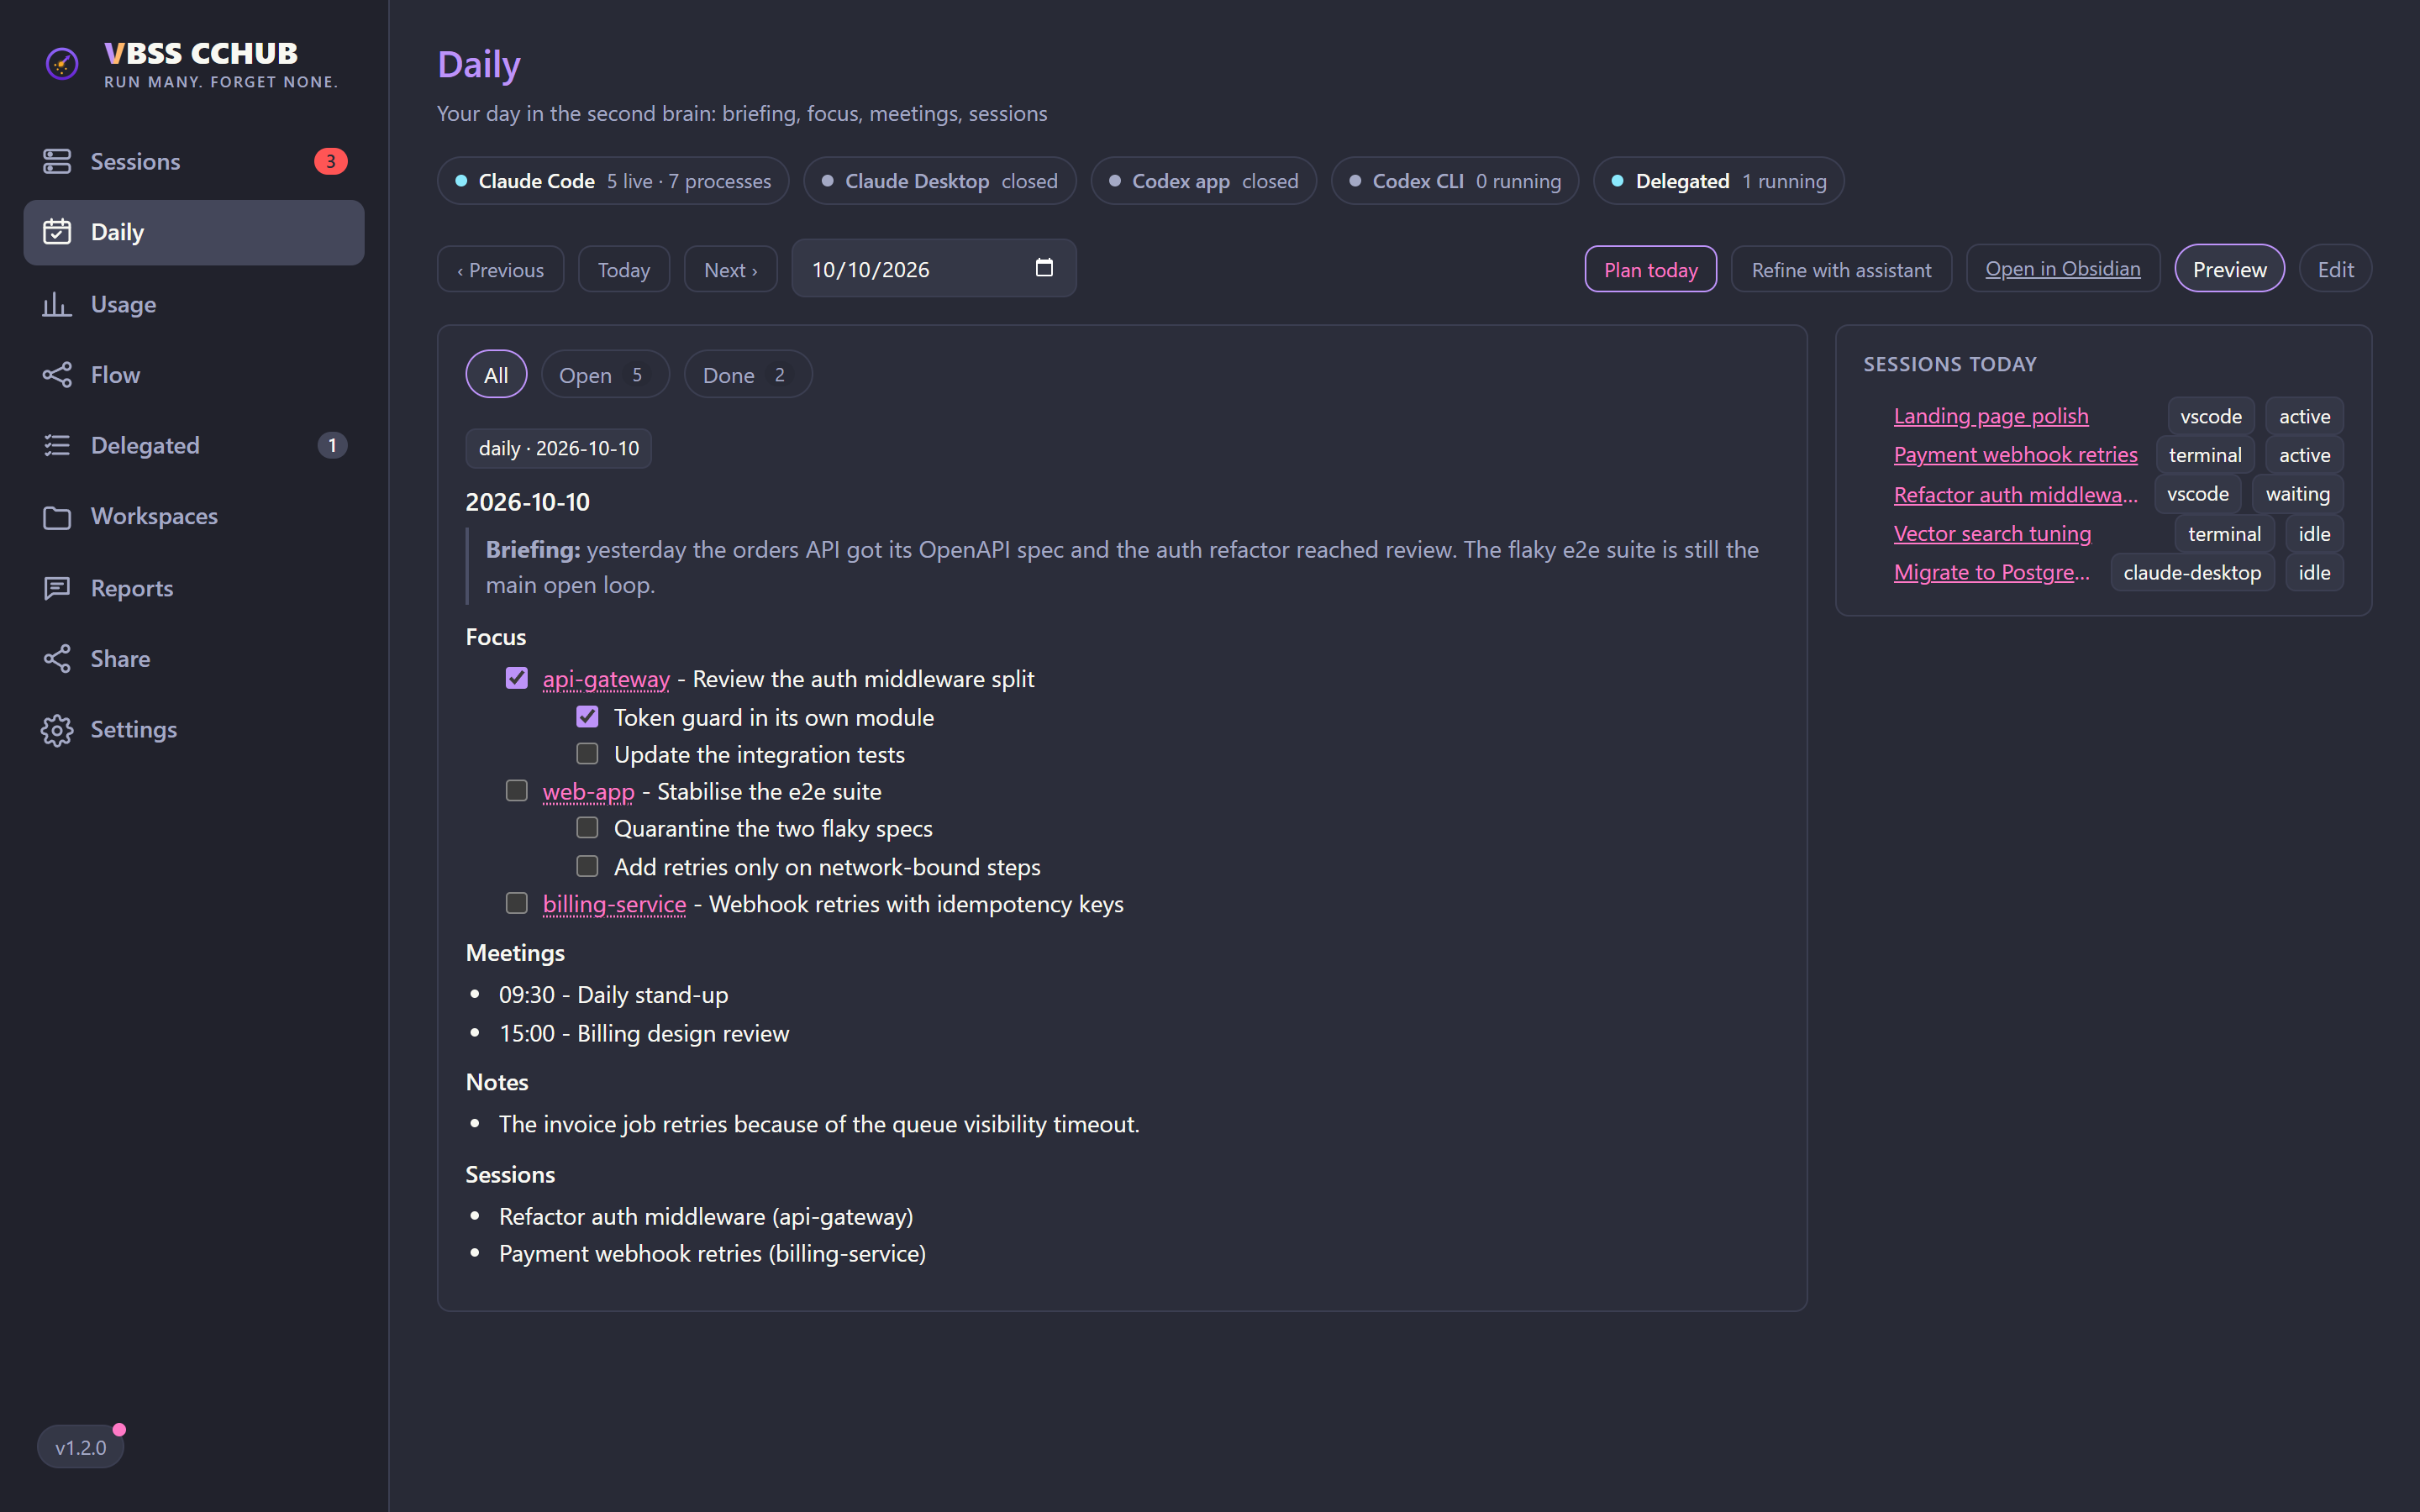Check Update the integration tests
The height and width of the screenshot is (1512, 2420).
[x=587, y=753]
